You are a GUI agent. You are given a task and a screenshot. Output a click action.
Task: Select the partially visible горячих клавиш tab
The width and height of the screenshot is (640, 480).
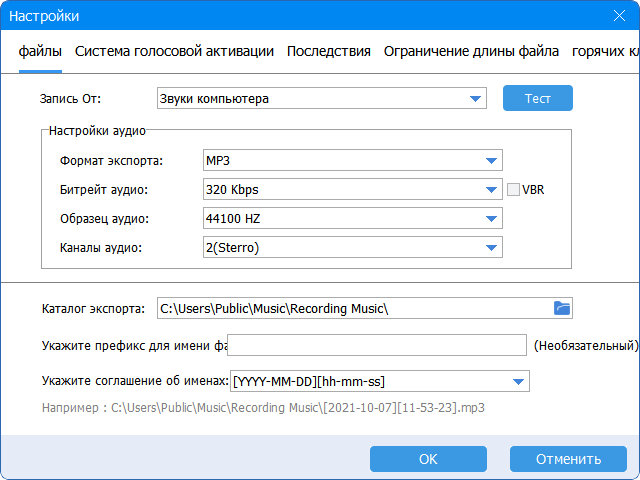(605, 51)
